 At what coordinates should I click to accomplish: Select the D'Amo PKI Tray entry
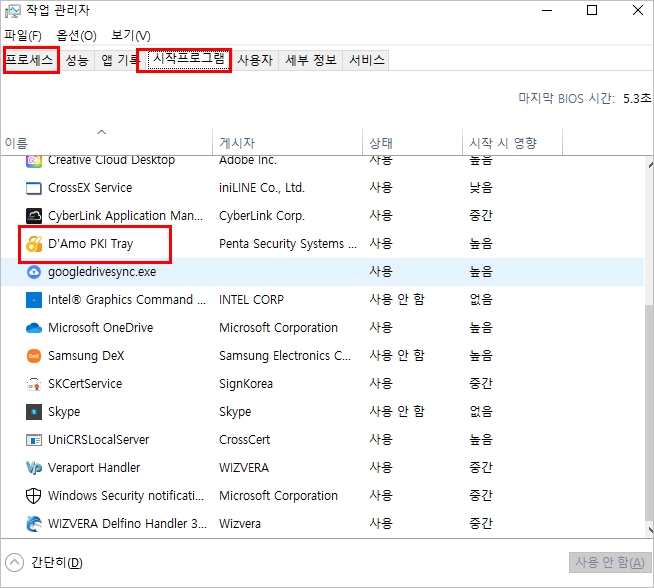91,244
